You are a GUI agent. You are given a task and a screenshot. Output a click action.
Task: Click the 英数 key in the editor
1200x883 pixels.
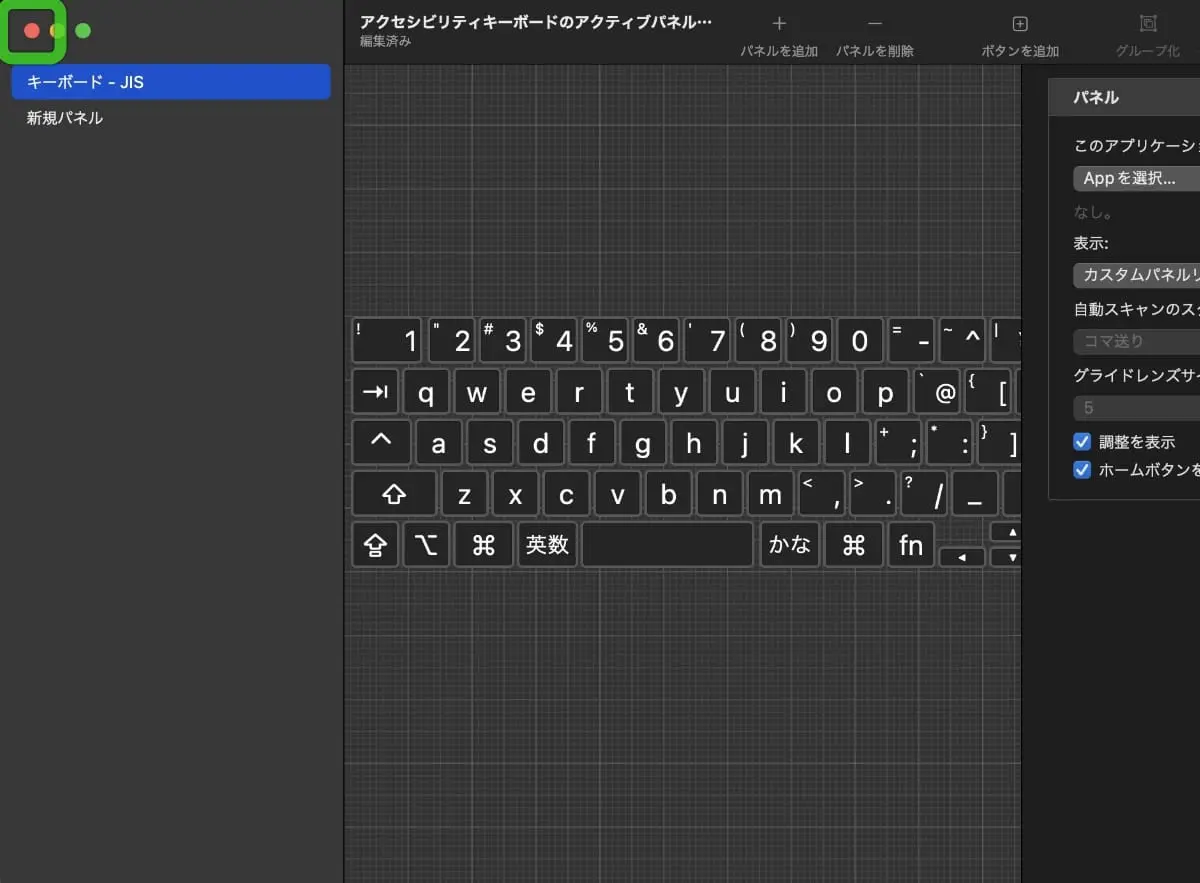click(x=547, y=545)
